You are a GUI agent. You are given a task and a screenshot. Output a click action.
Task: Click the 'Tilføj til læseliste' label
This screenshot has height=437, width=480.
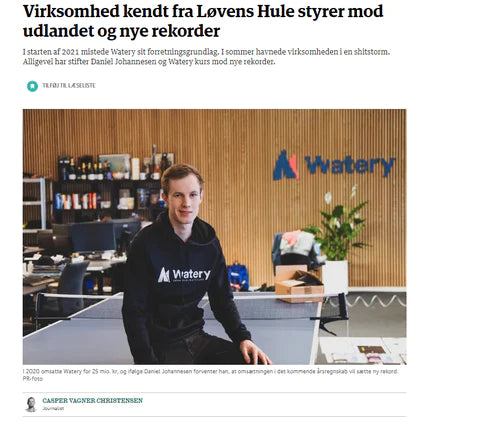pyautogui.click(x=69, y=86)
